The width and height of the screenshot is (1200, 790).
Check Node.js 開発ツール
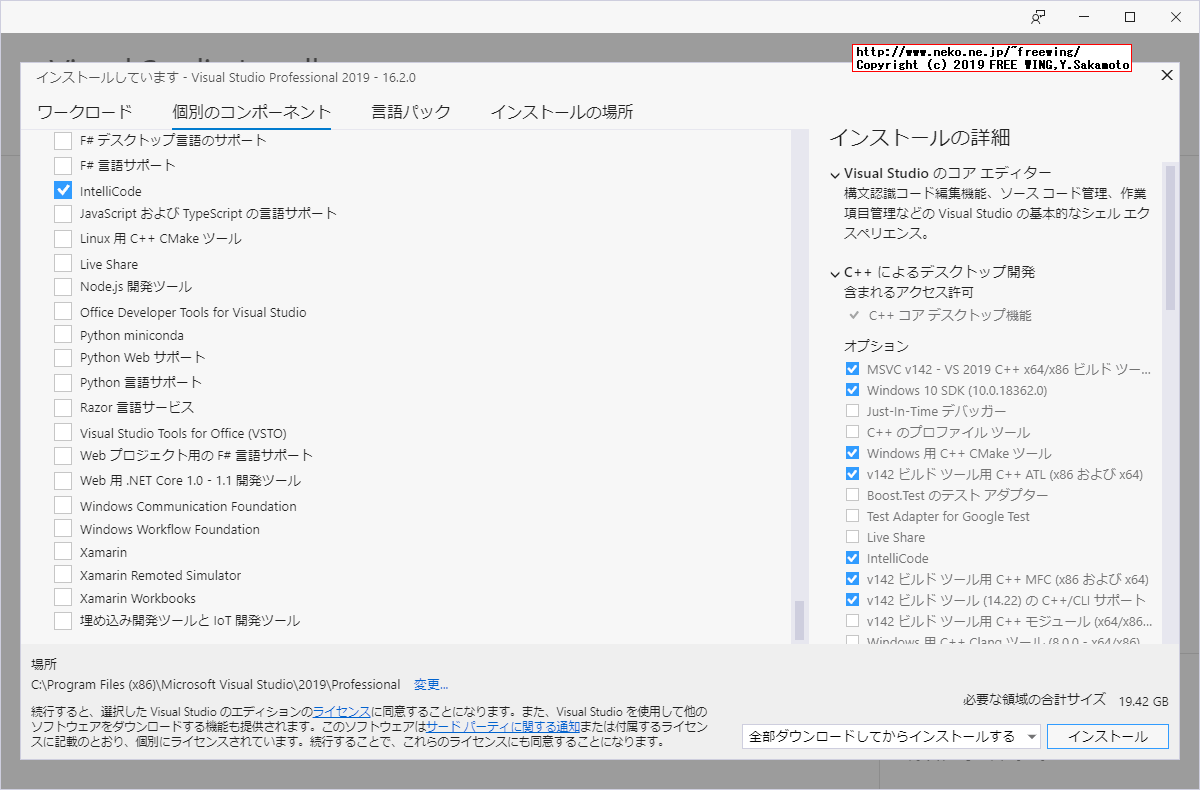pos(63,287)
